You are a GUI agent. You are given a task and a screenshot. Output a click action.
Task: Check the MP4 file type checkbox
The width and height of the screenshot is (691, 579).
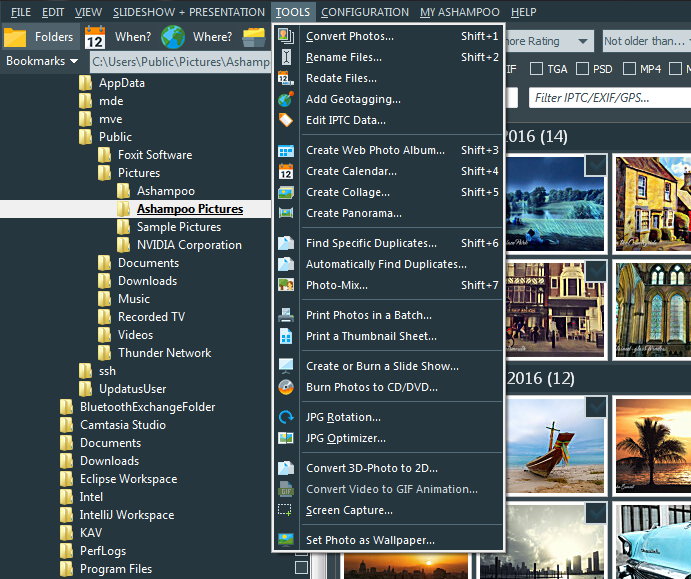click(630, 69)
